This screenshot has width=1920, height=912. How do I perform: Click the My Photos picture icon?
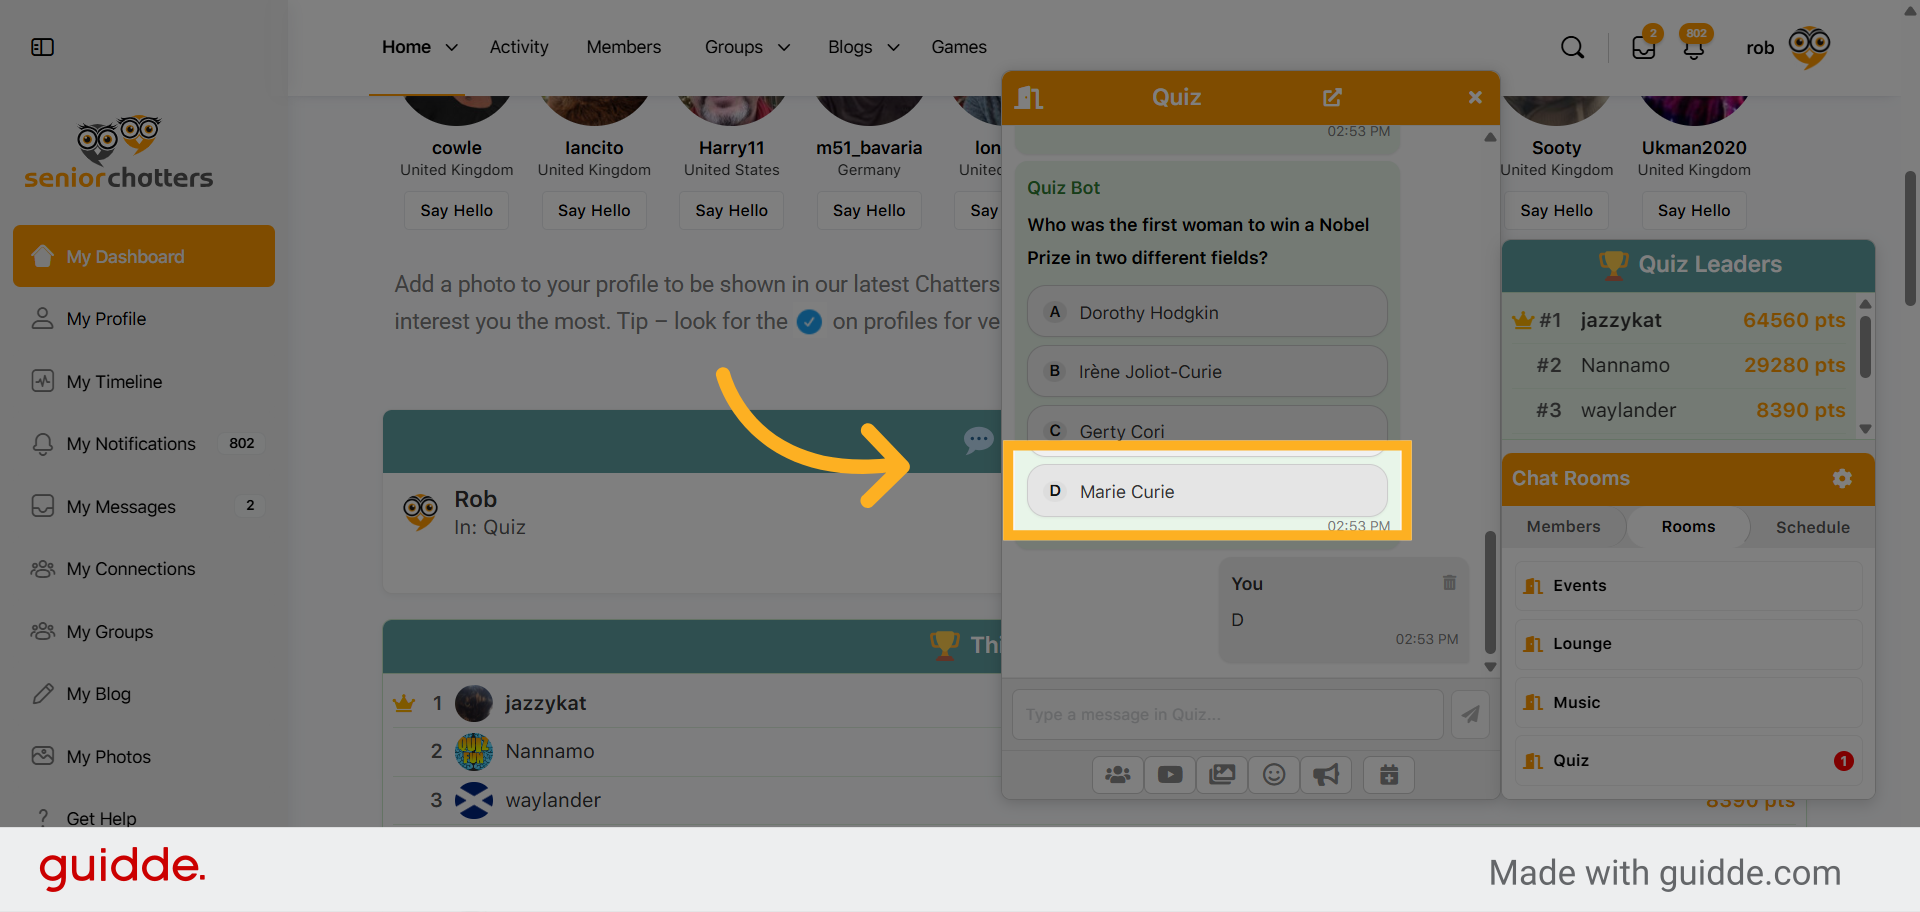coord(42,756)
